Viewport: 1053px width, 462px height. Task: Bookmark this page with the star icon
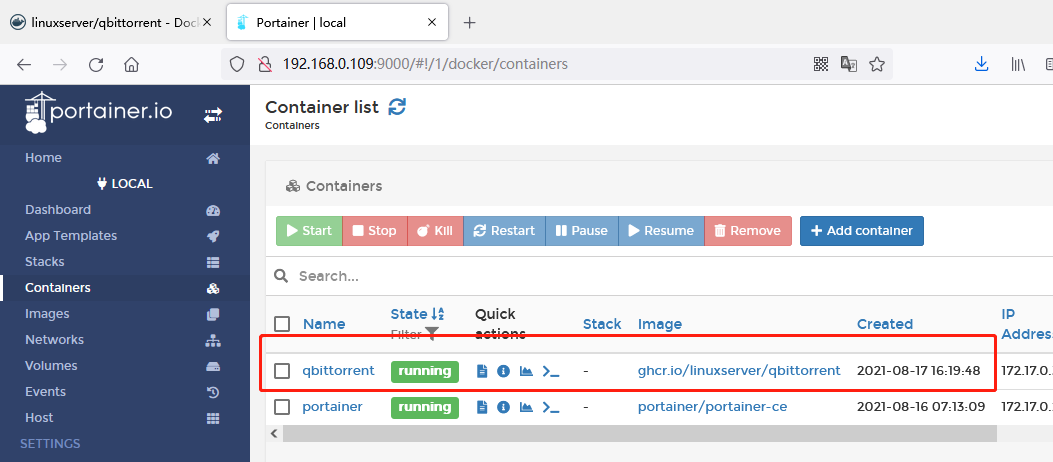(876, 64)
